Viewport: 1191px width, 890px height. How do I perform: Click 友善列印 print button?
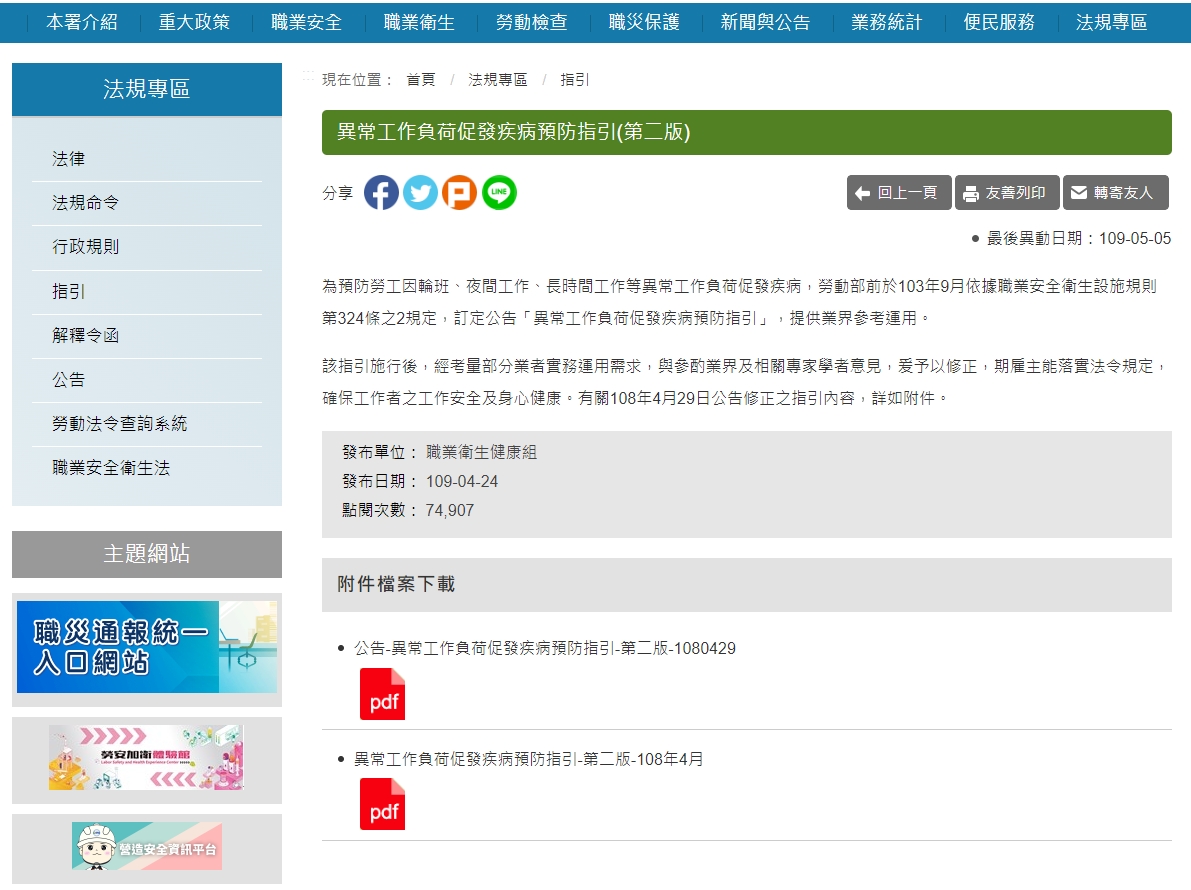coord(1005,193)
